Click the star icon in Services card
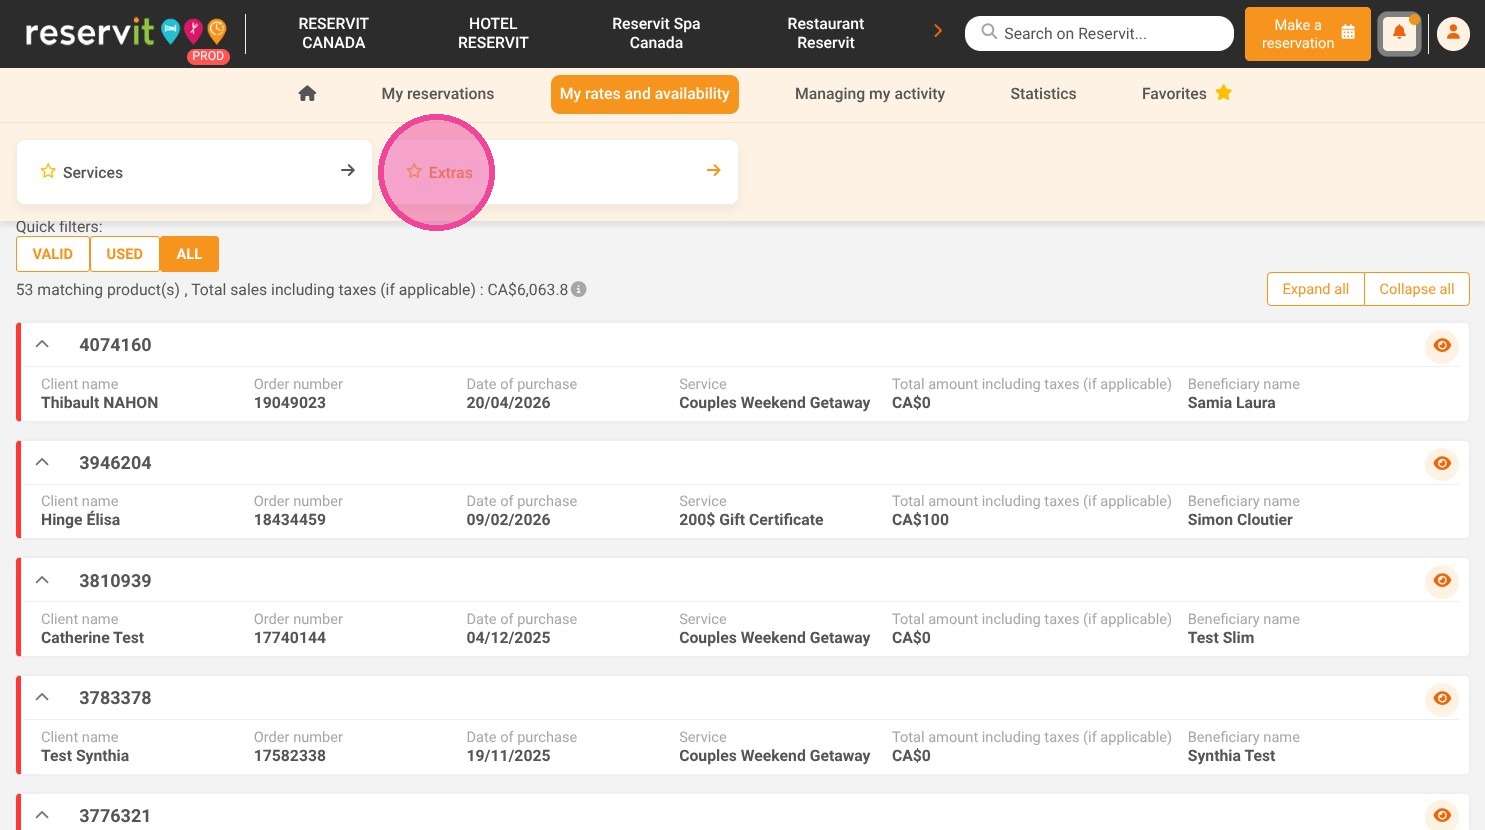The width and height of the screenshot is (1485, 830). tap(47, 171)
